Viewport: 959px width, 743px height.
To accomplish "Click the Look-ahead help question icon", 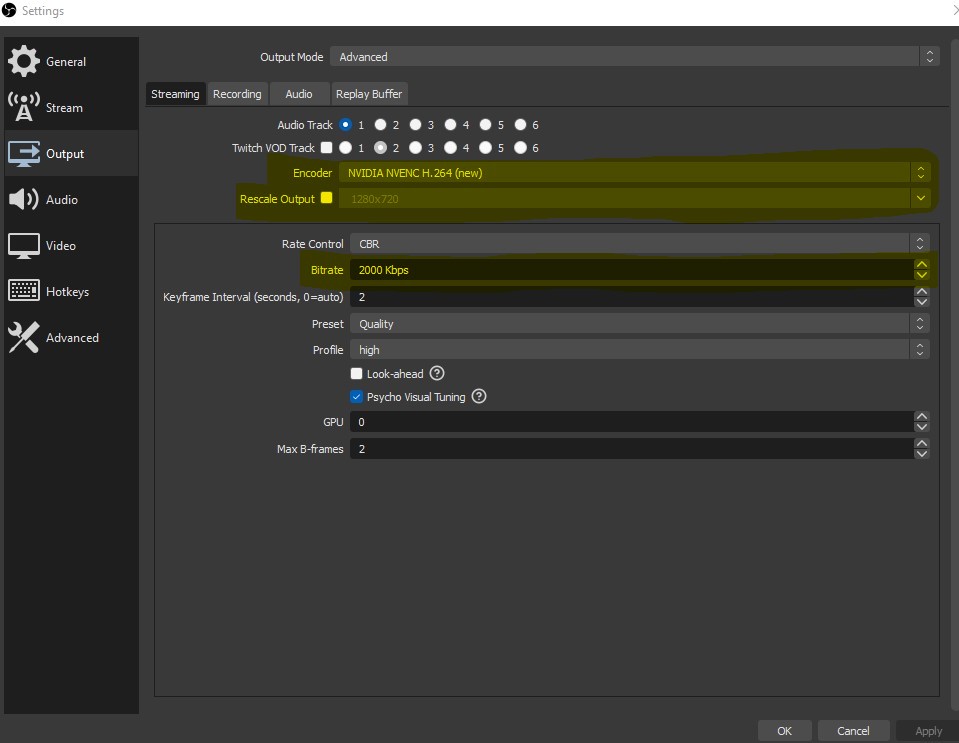I will coord(437,373).
